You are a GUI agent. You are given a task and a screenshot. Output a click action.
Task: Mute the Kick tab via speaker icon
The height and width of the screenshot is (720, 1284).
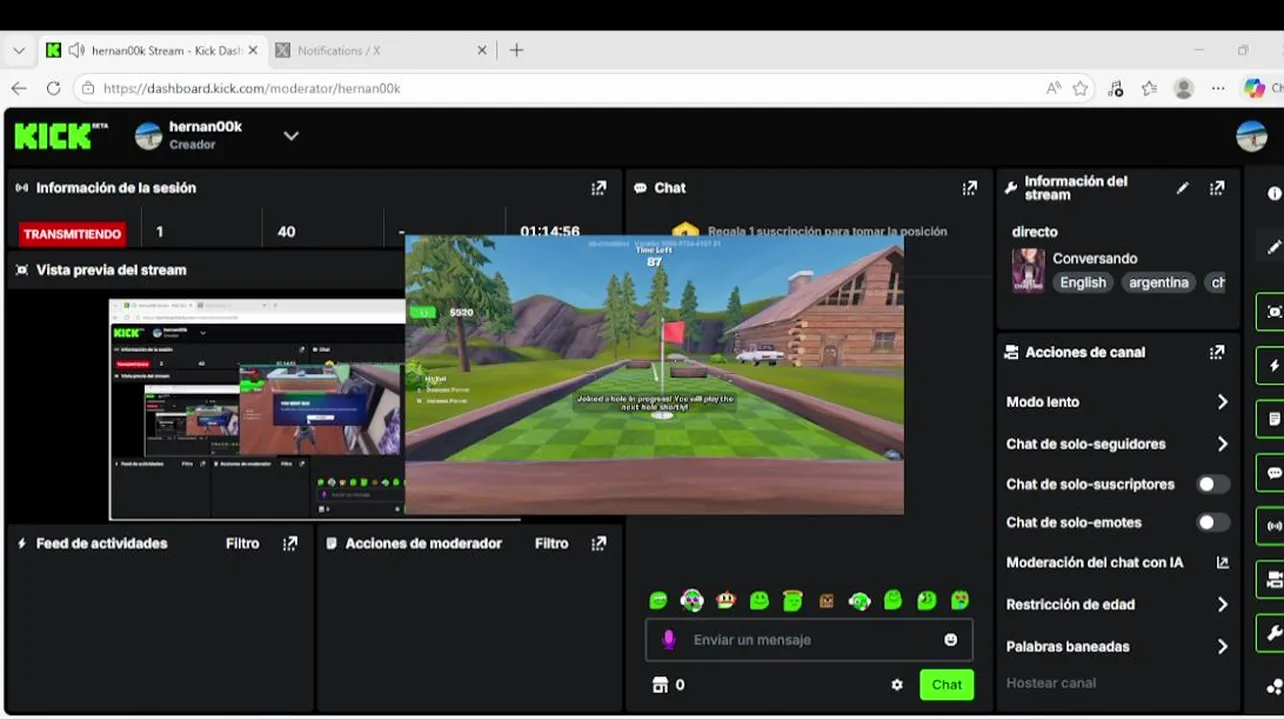tap(76, 50)
